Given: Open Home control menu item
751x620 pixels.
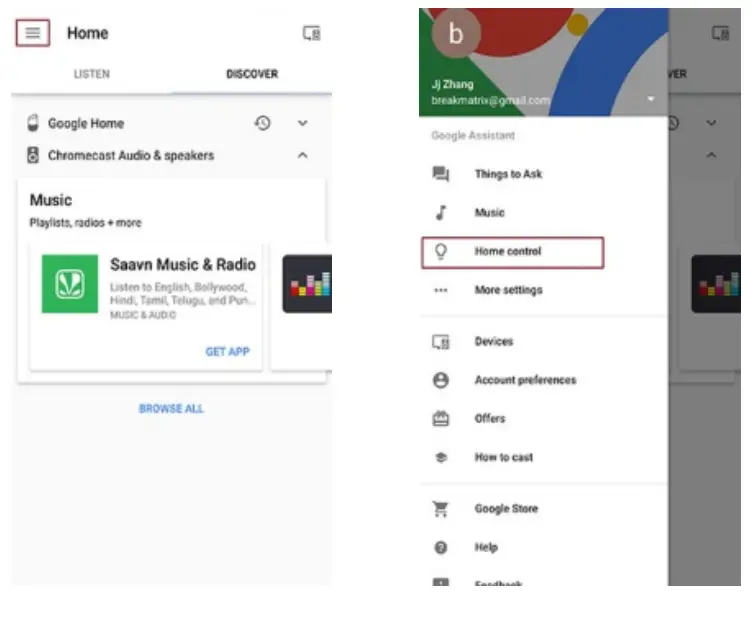Looking at the screenshot, I should 512,252.
